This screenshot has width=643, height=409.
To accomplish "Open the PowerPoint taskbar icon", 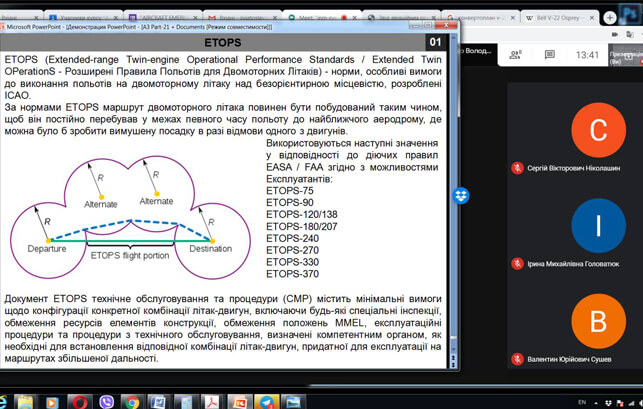I will coord(240,400).
